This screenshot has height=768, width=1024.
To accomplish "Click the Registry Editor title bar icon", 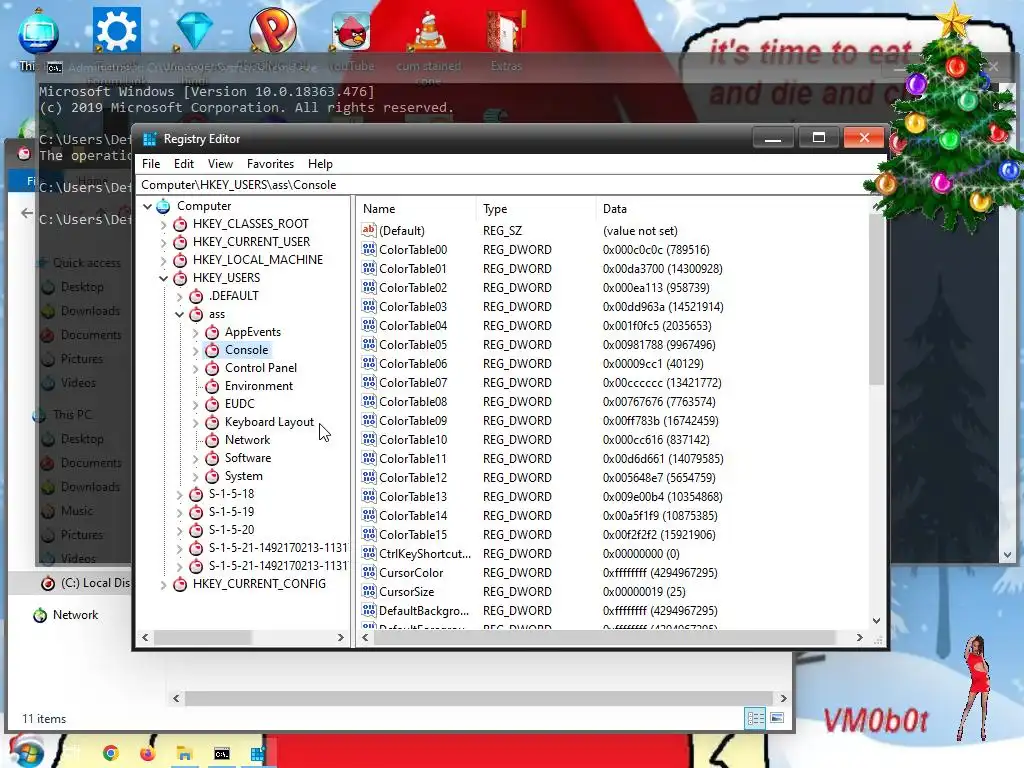I will coord(150,139).
